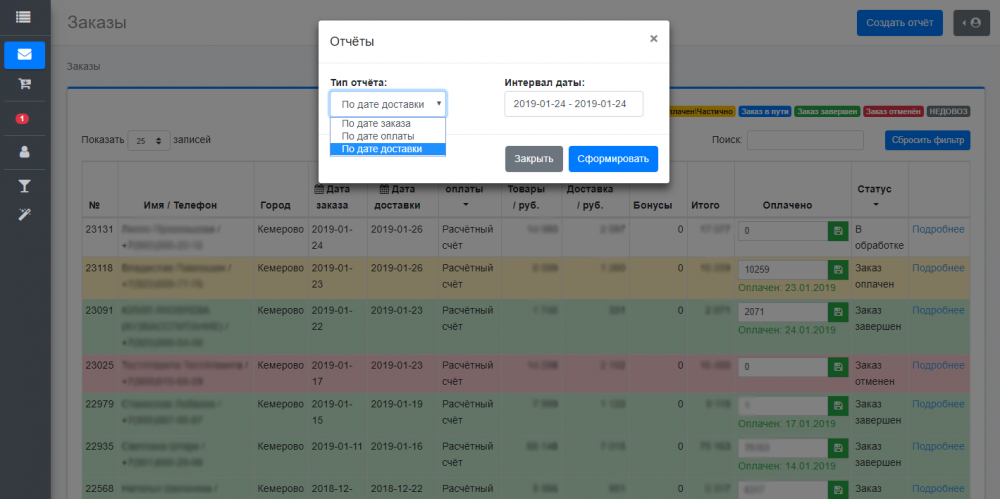The height and width of the screenshot is (499, 1000).
Task: Open Подробнее link for order 22979
Action: (938, 404)
